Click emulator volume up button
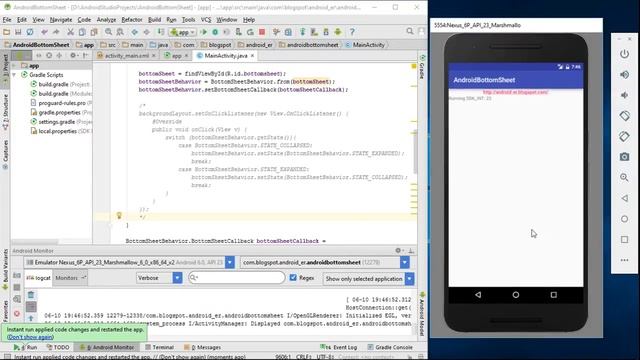 click(x=624, y=75)
